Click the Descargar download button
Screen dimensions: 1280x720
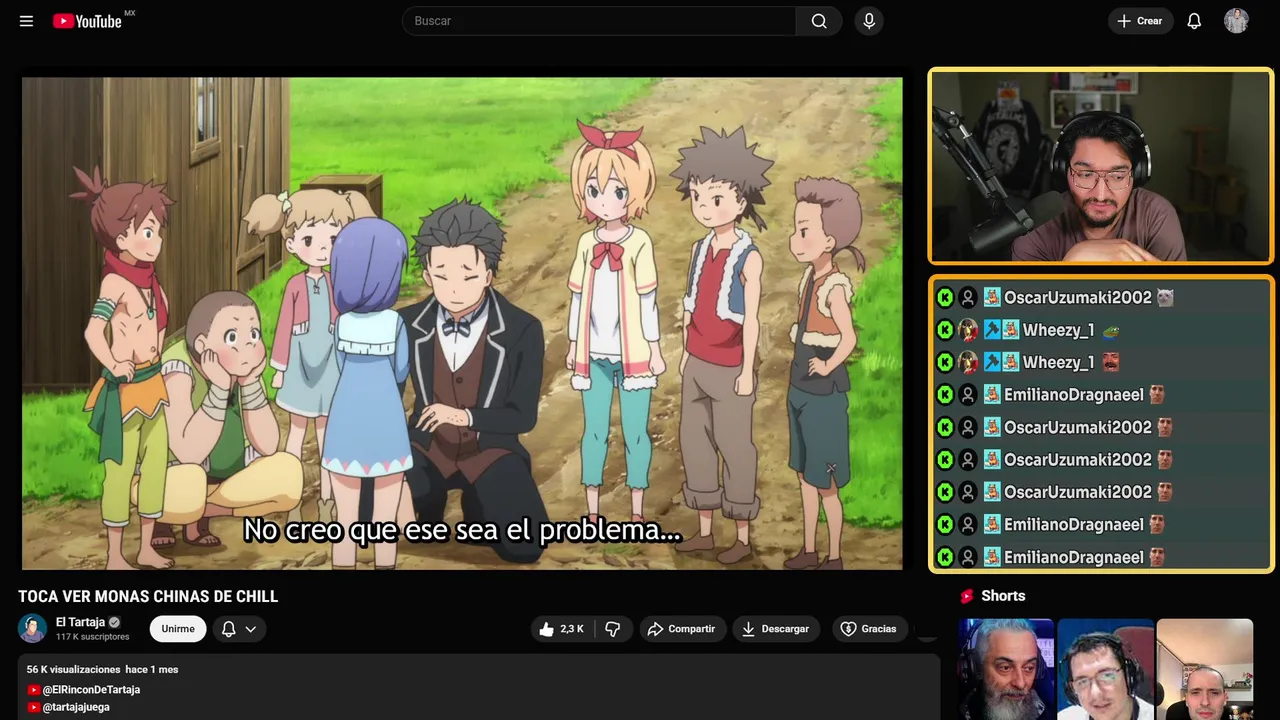[x=776, y=629]
